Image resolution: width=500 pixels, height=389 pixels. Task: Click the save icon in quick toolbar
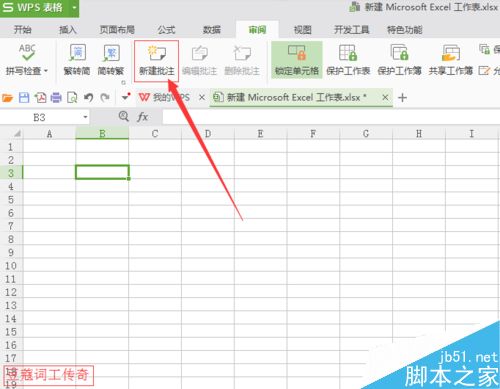coord(24,98)
